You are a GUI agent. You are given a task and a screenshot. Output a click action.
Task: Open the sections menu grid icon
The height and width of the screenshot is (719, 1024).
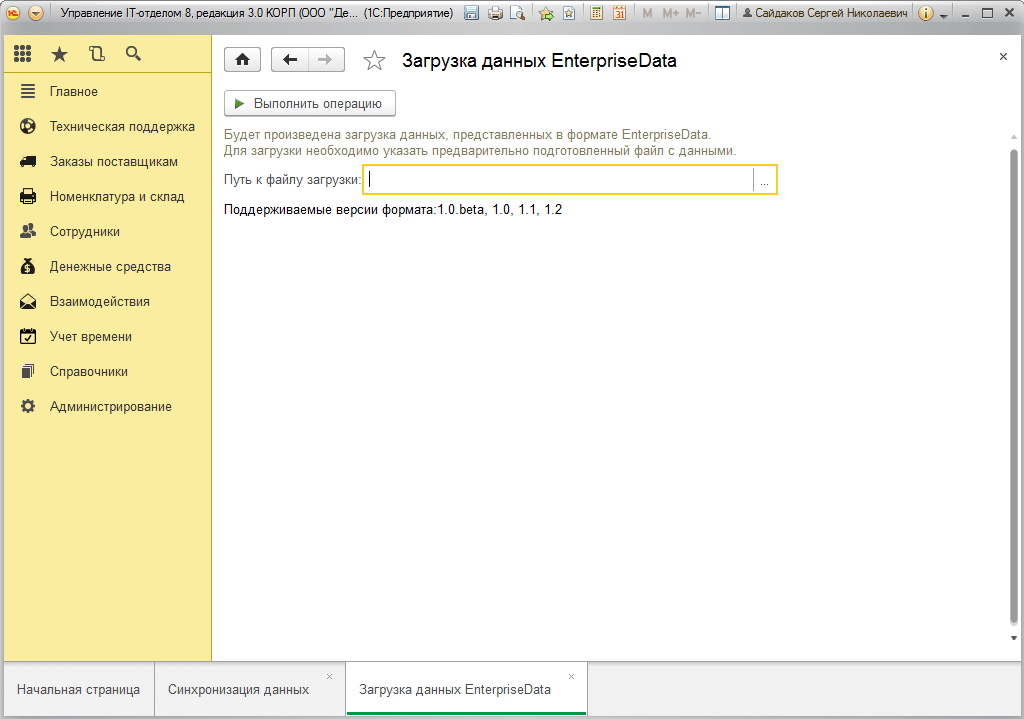click(23, 54)
